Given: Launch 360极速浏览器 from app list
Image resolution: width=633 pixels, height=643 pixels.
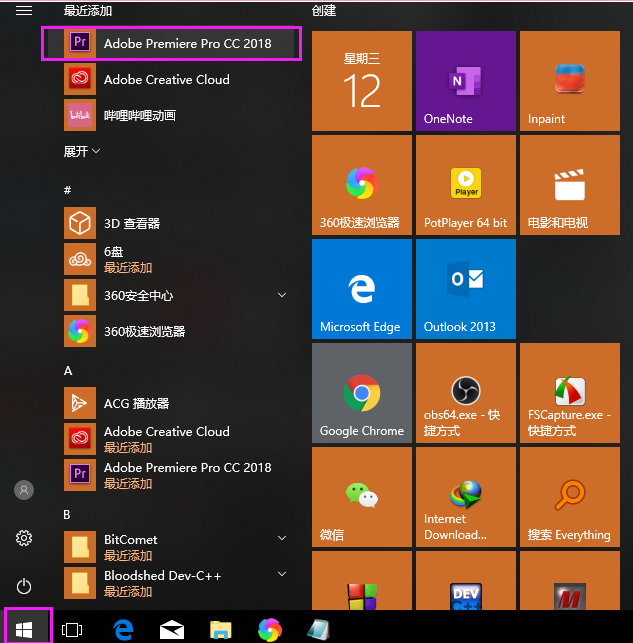Looking at the screenshot, I should (171, 331).
